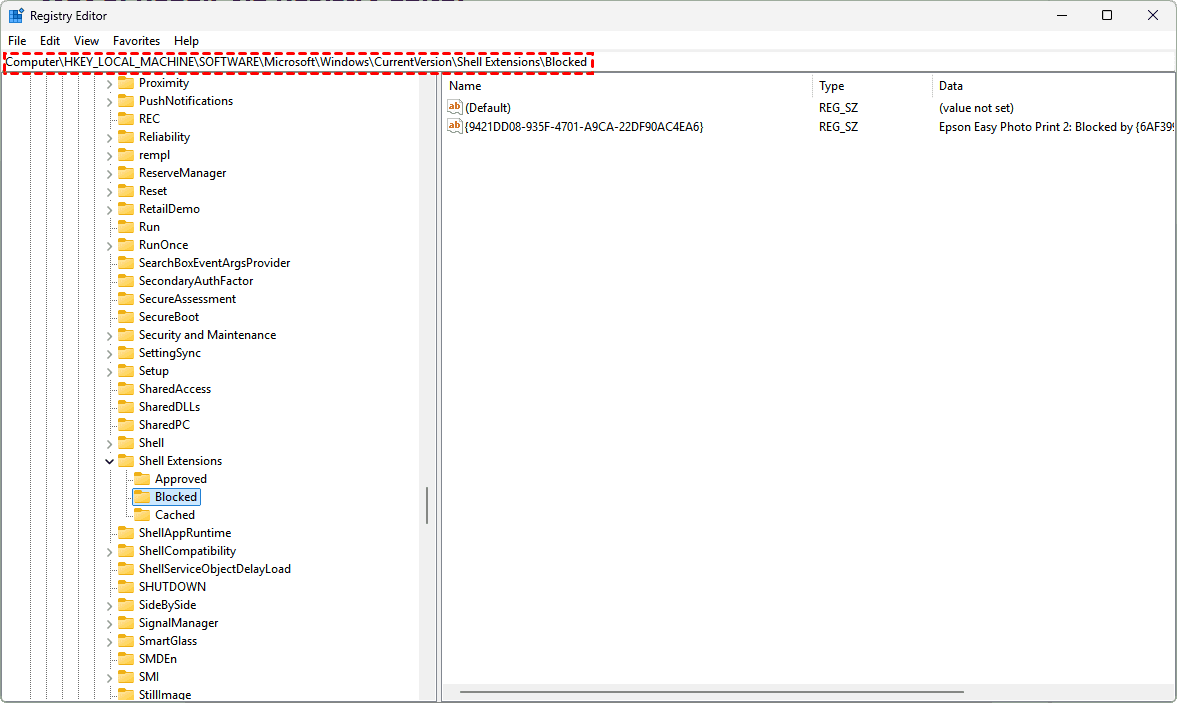
Task: Expand the Security and Maintenance key
Action: (109, 335)
